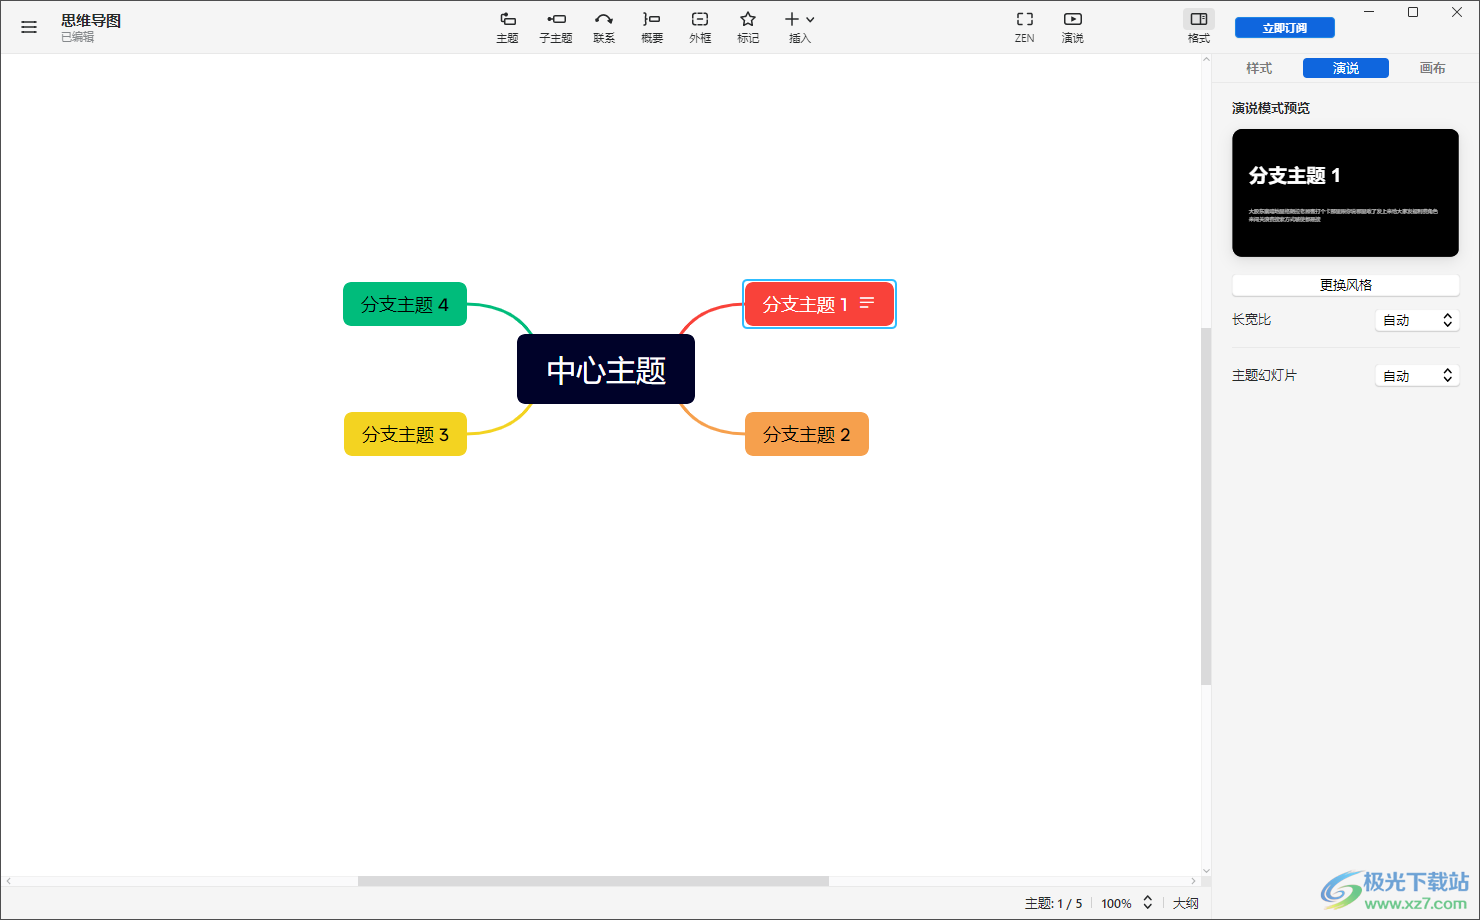Click the 思维导图 document title
This screenshot has width=1480, height=920.
point(91,20)
